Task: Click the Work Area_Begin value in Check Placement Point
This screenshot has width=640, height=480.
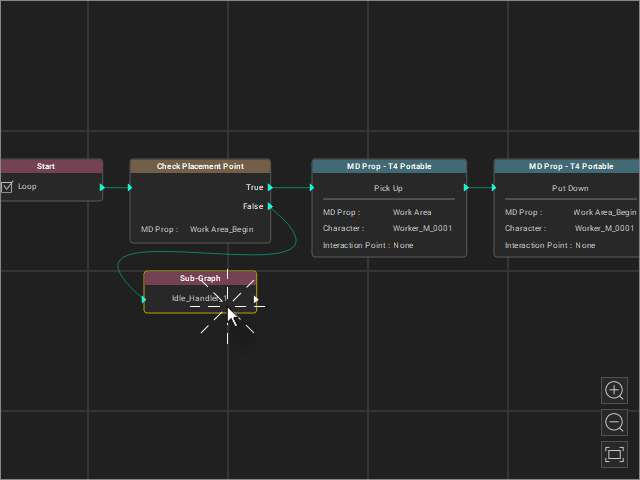Action: click(222, 229)
